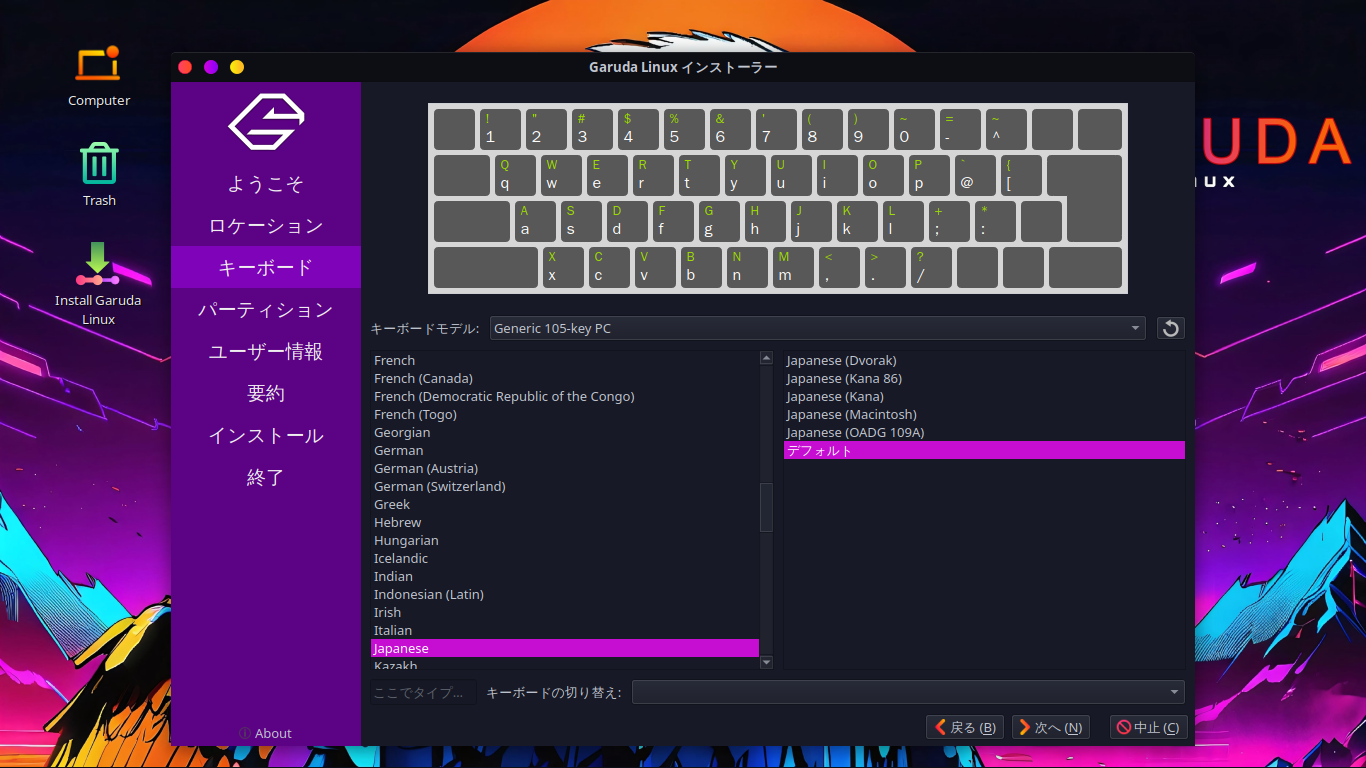Click the ここでタイプ test input field
Screen dimensions: 1366x768
(424, 692)
